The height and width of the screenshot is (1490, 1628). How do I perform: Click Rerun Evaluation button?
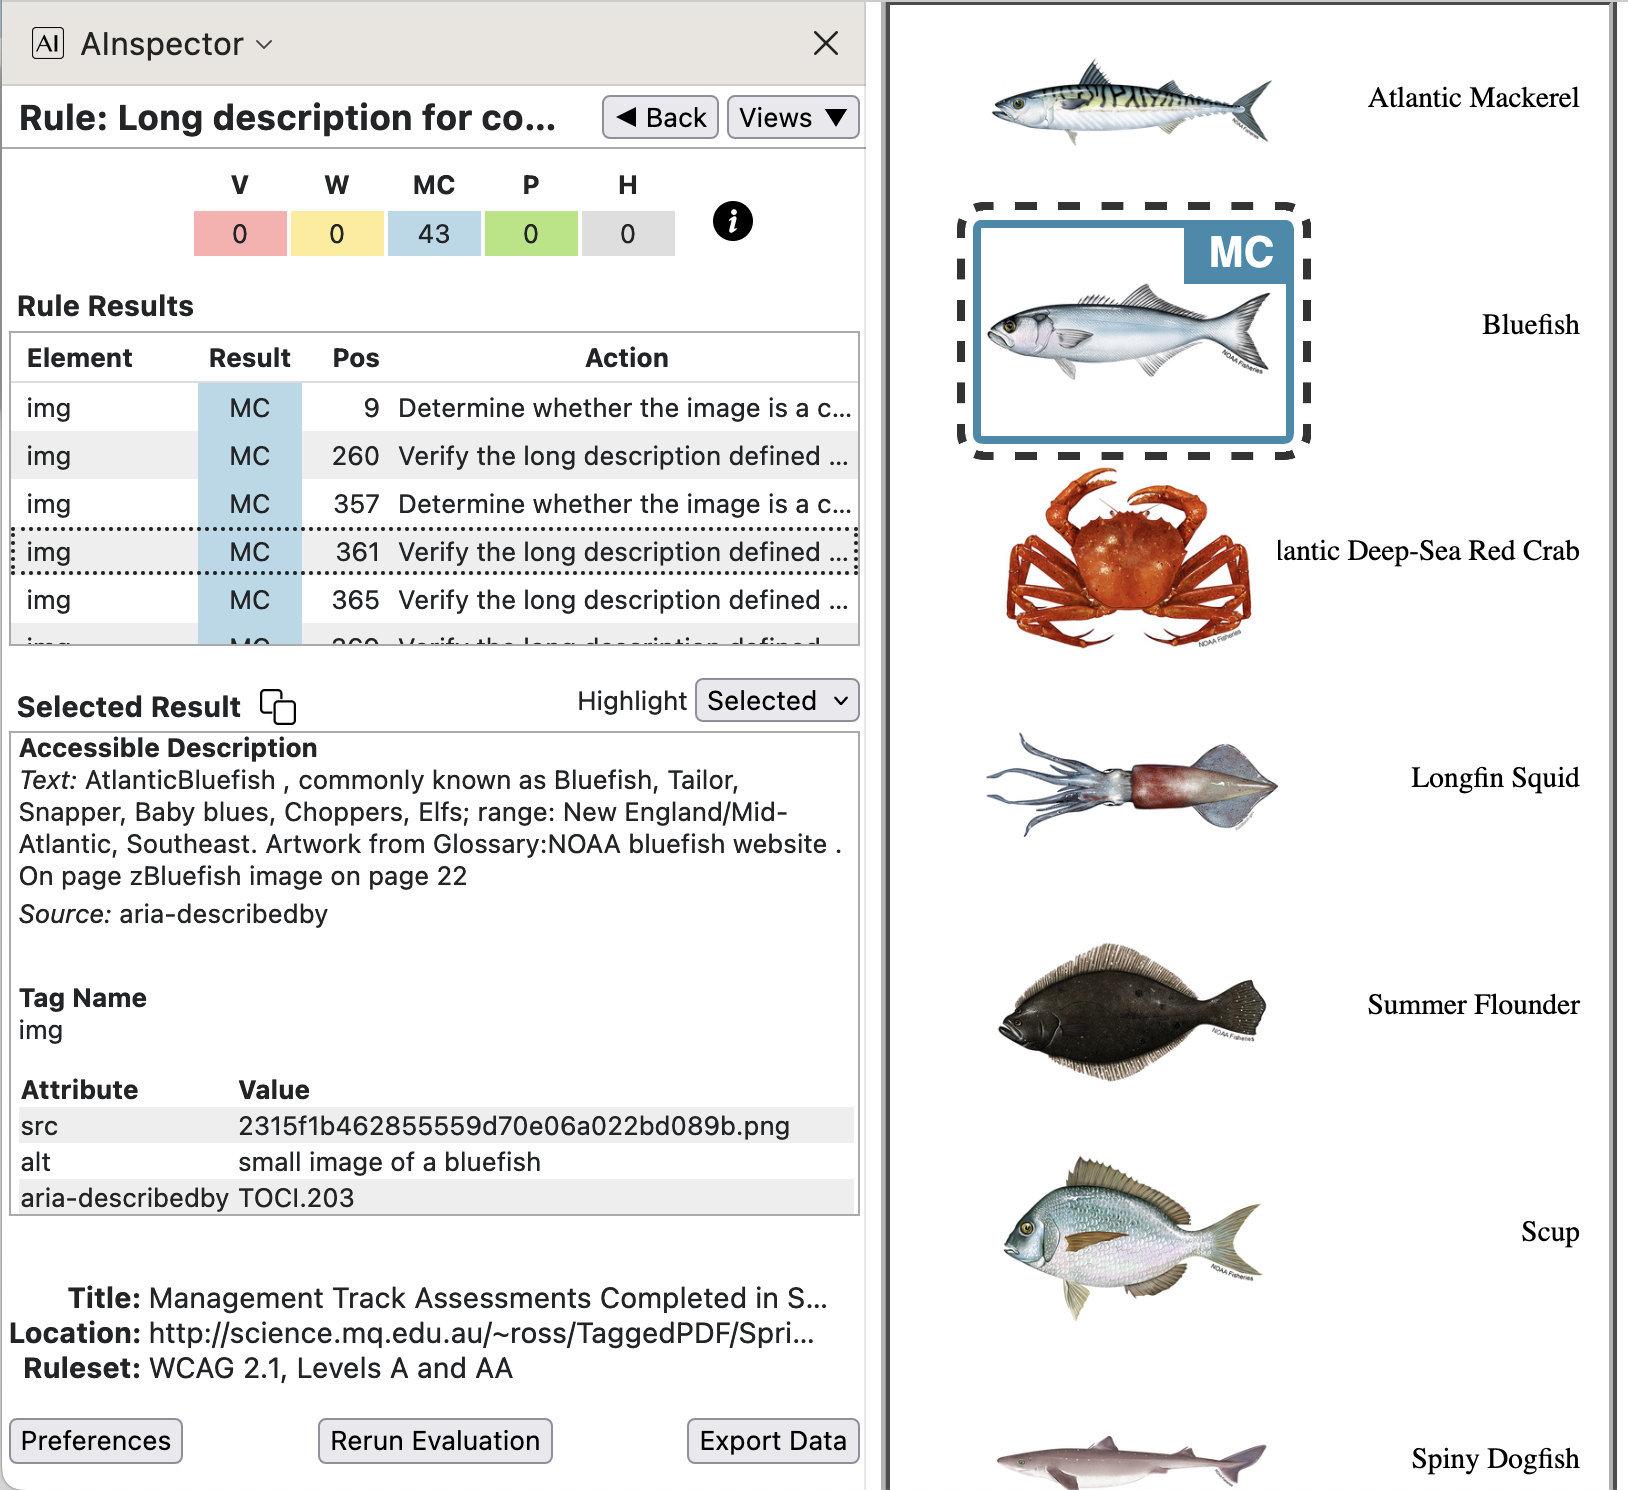tap(435, 1440)
